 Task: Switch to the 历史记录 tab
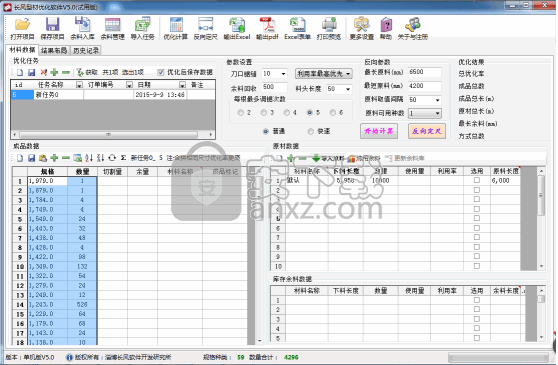pos(86,51)
